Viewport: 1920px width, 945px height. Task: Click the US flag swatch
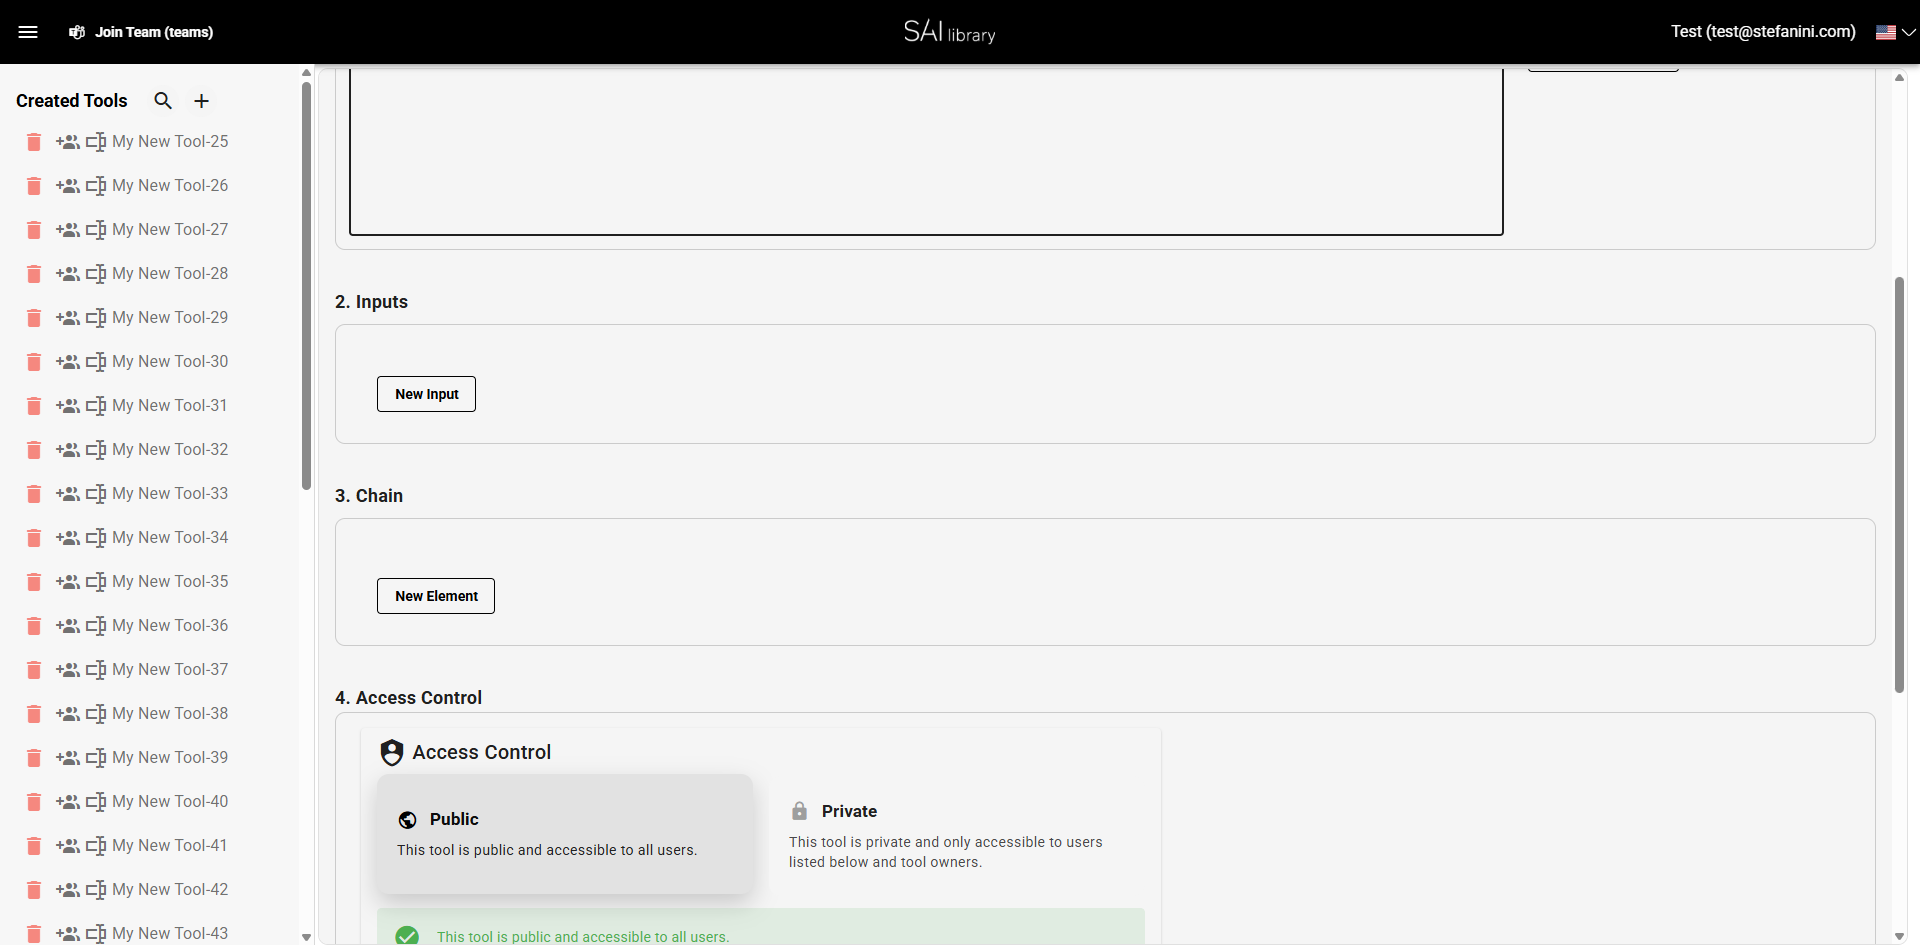[x=1888, y=32]
